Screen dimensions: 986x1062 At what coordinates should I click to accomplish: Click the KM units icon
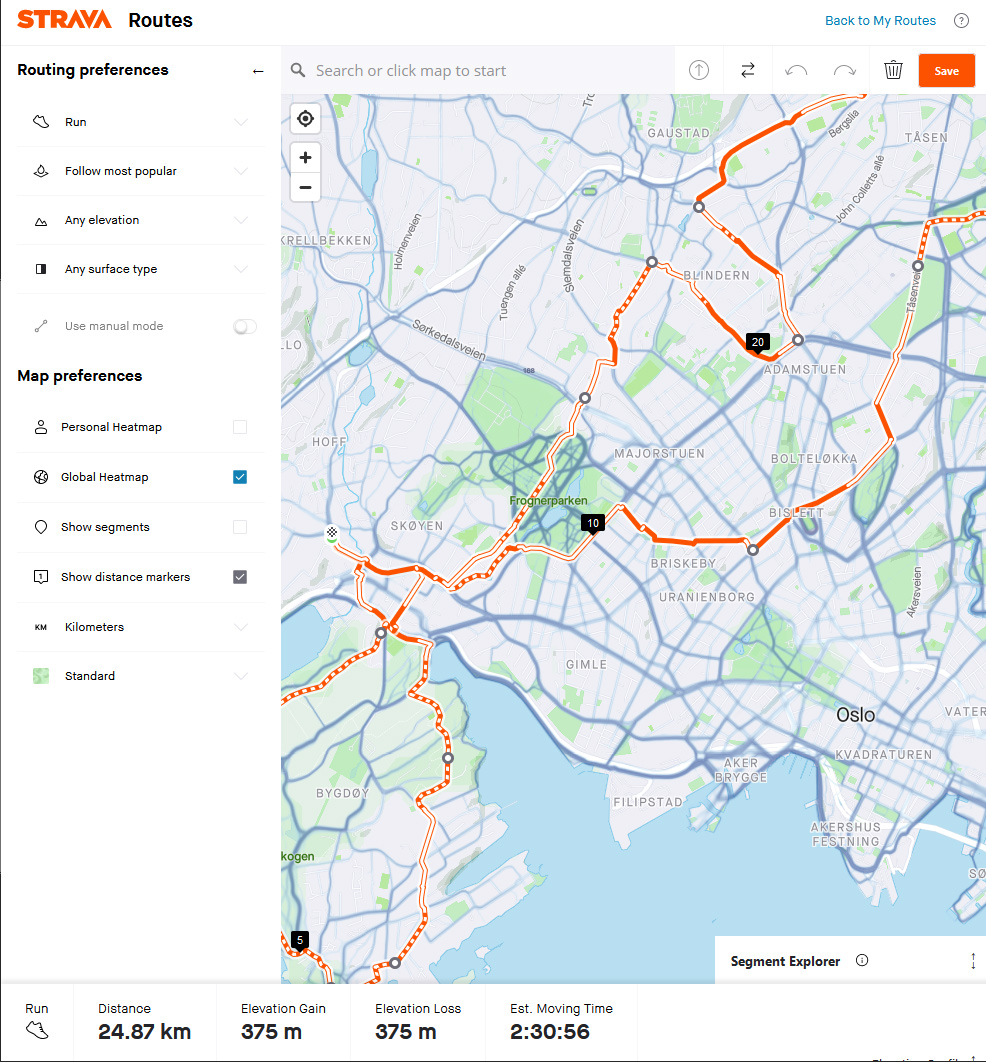click(41, 627)
